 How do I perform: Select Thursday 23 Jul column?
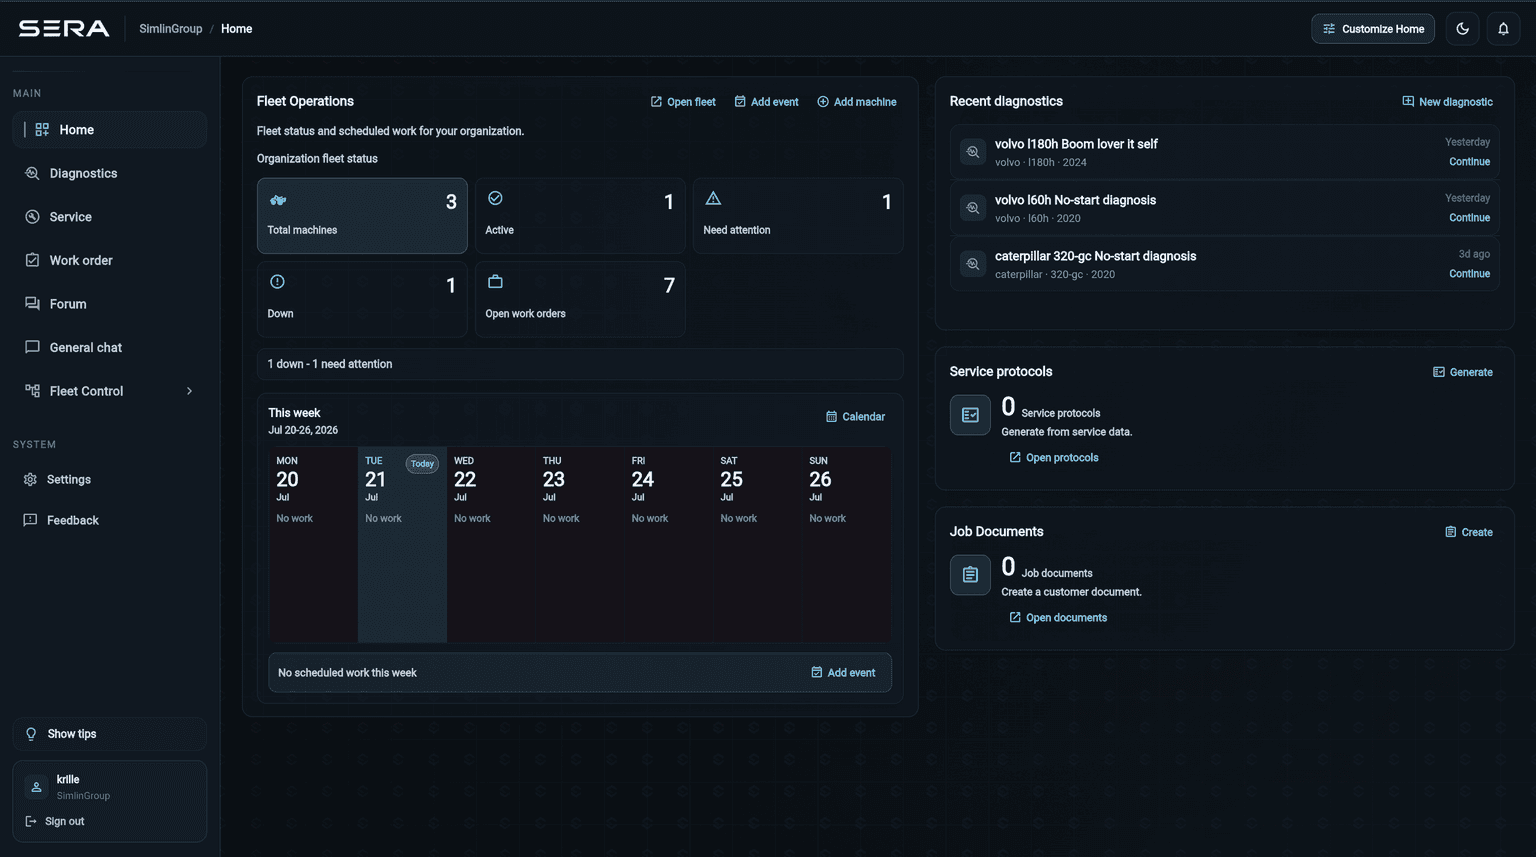[580, 544]
